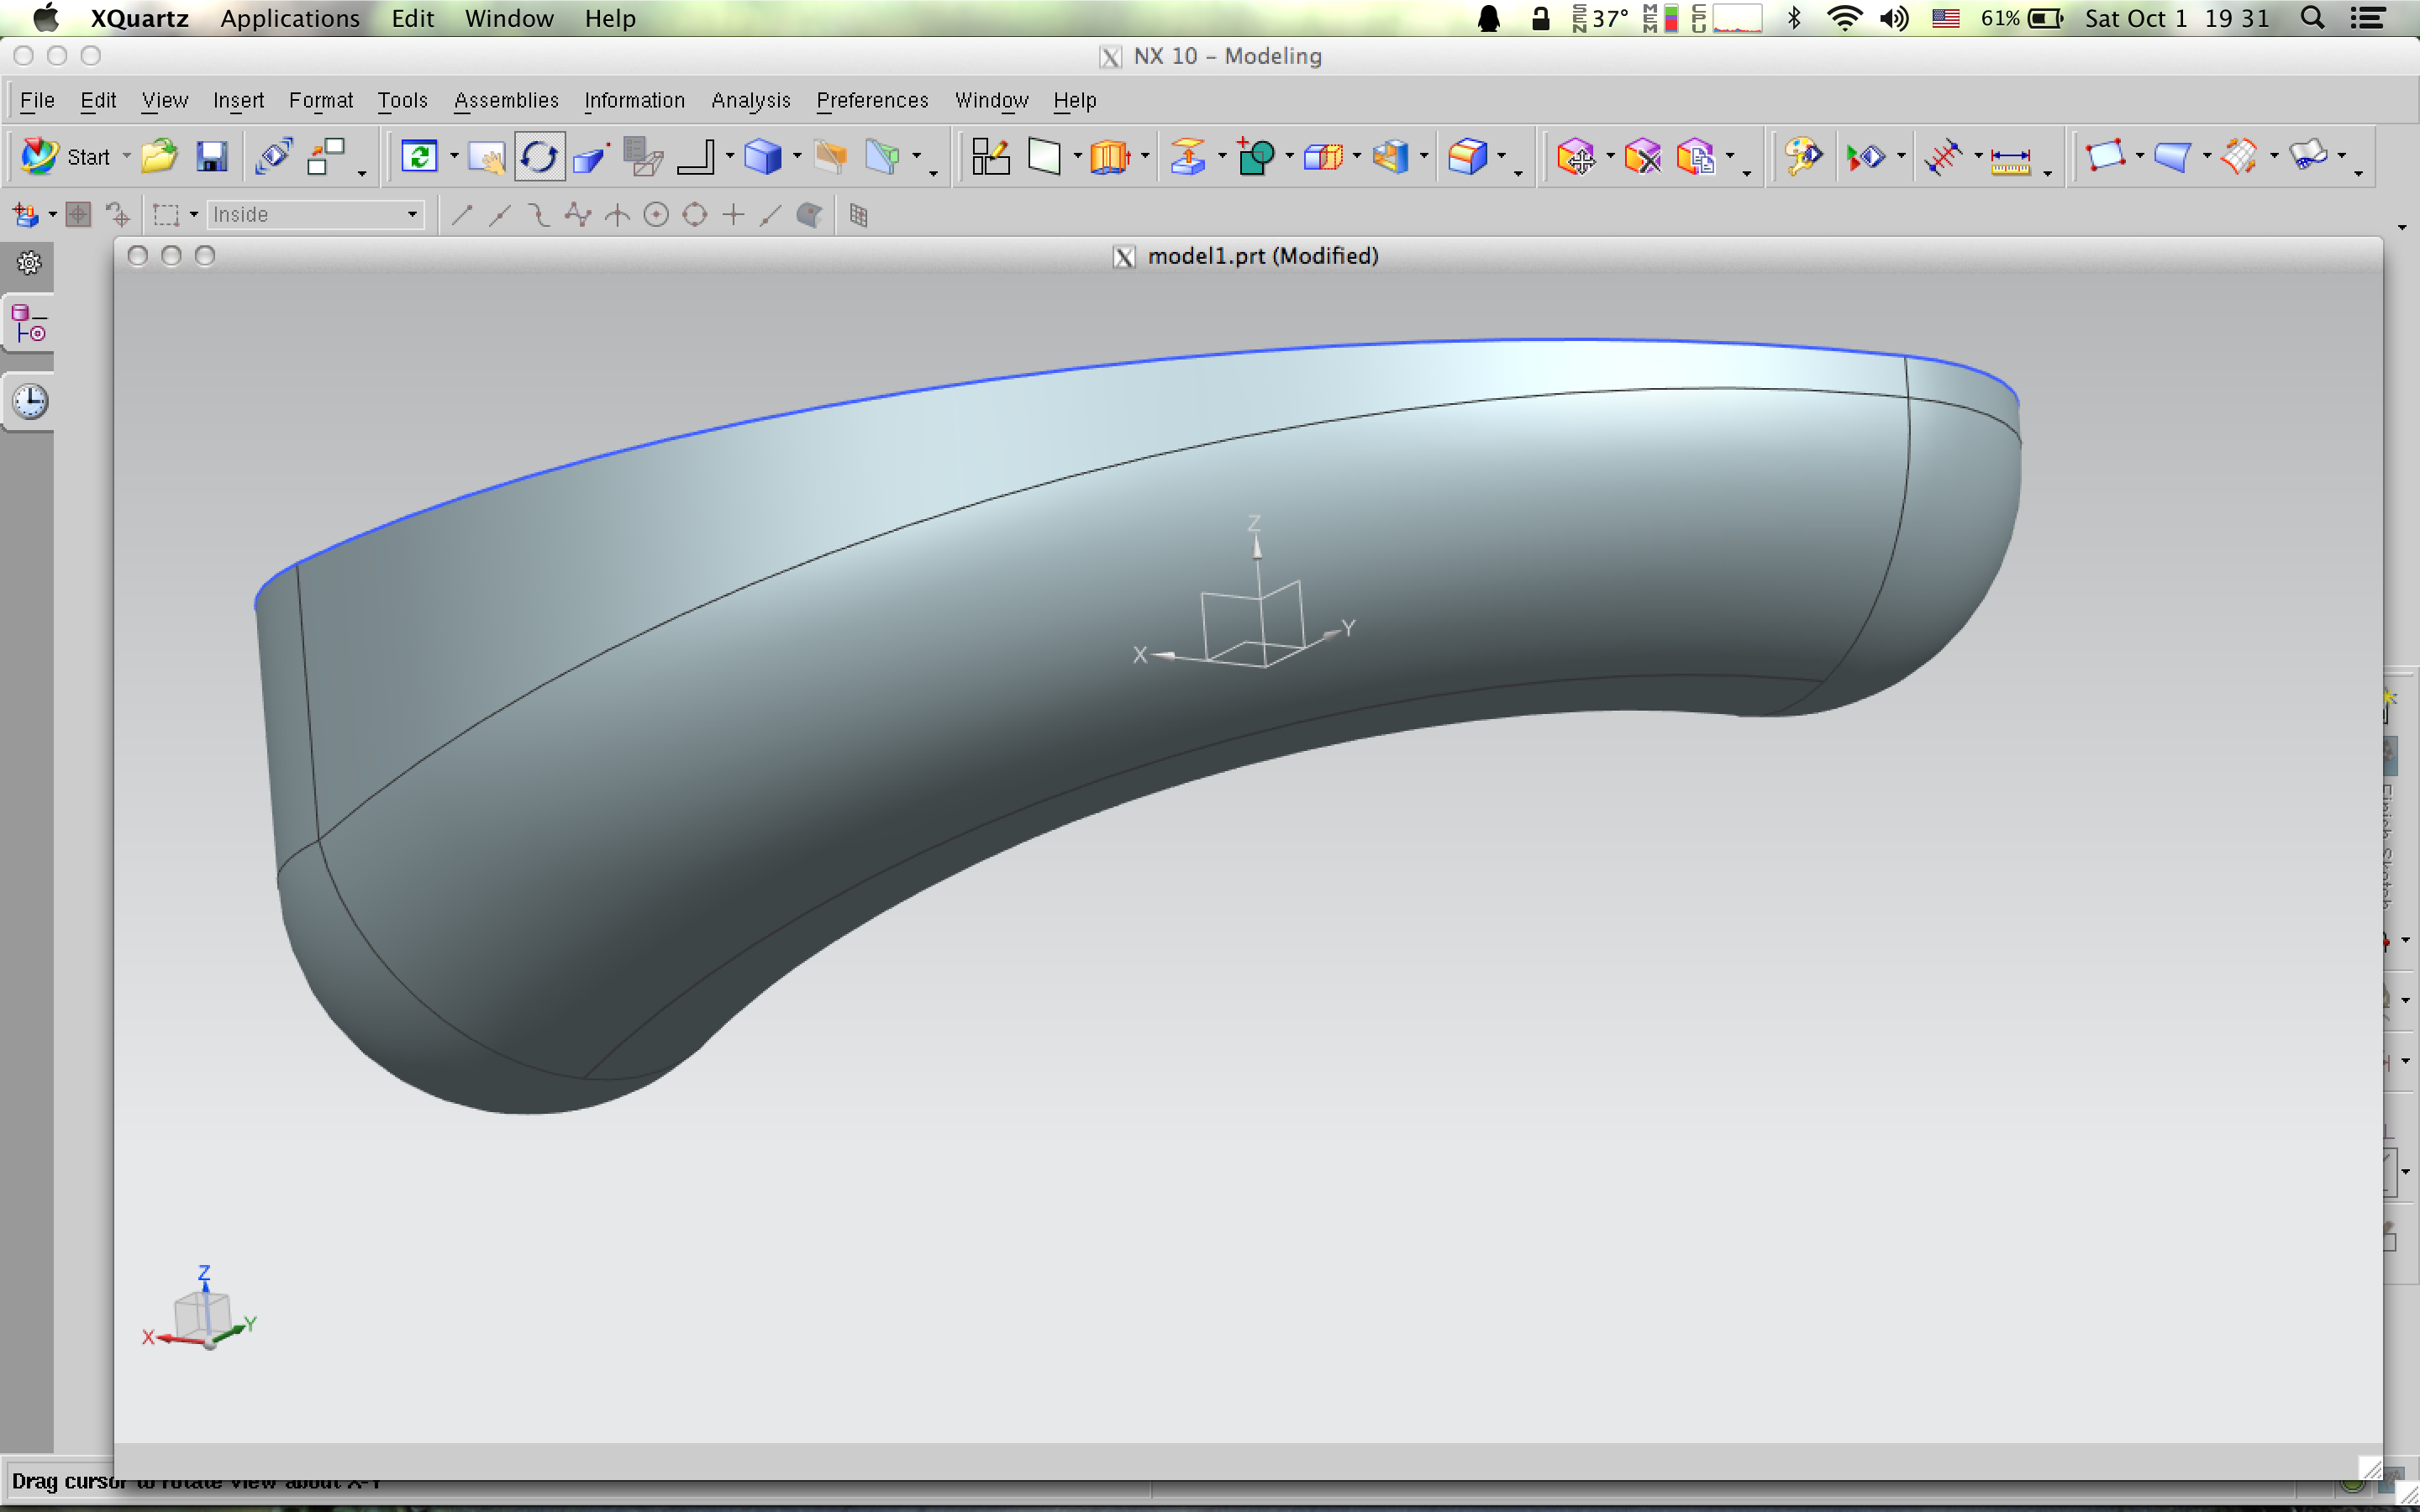Open the Information menu
Viewport: 2420px width, 1512px height.
pyautogui.click(x=634, y=100)
